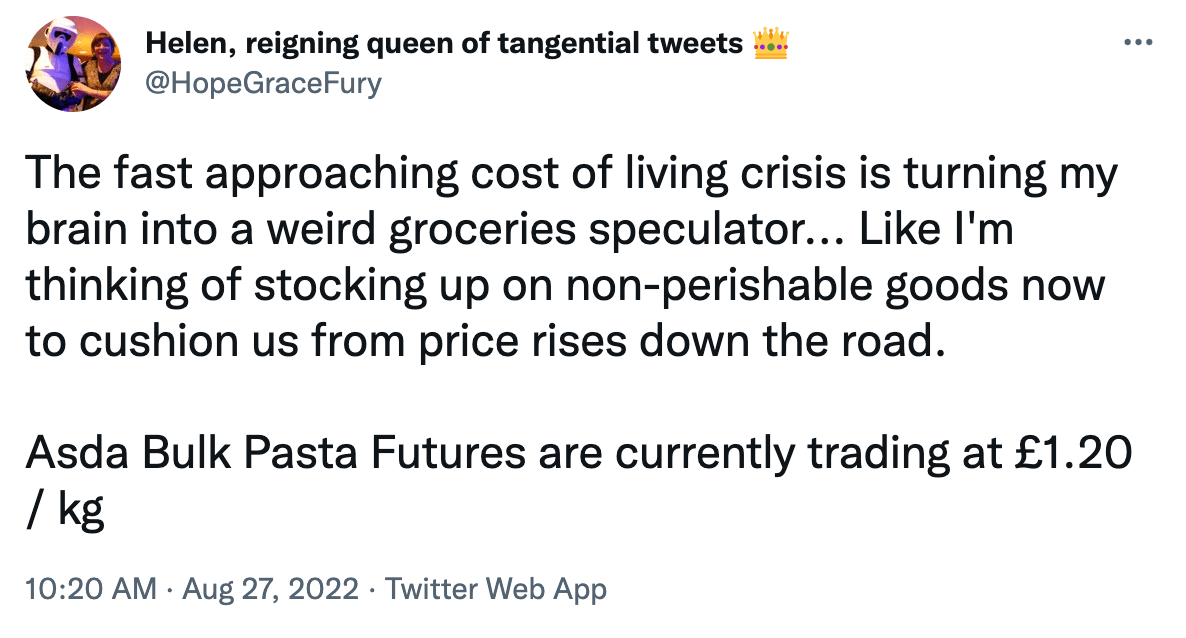This screenshot has width=1186, height=638.
Task: Click the 10:20 AM timestamp
Action: click(91, 589)
